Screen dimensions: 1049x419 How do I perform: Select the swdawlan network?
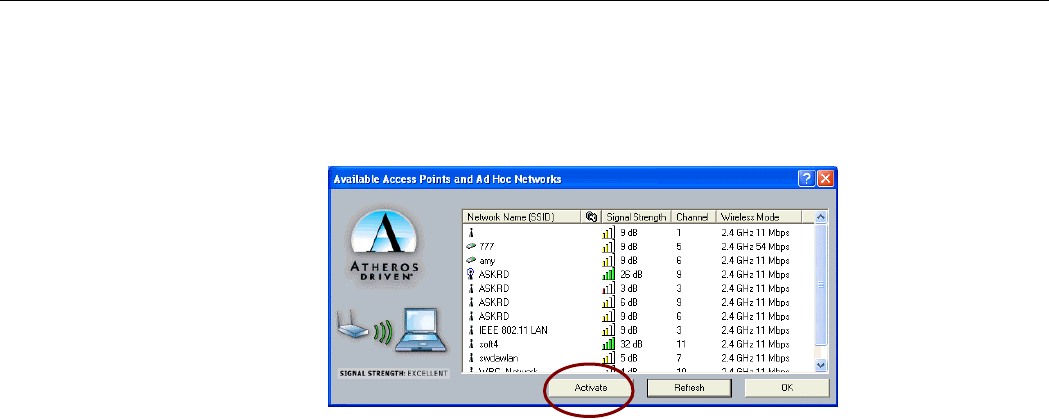[498, 358]
